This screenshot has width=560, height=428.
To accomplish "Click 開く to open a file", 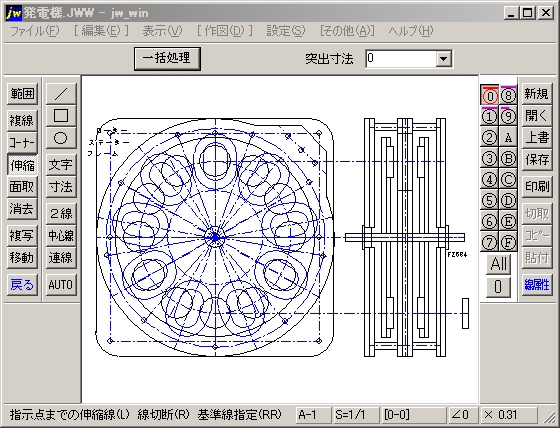I will [537, 116].
